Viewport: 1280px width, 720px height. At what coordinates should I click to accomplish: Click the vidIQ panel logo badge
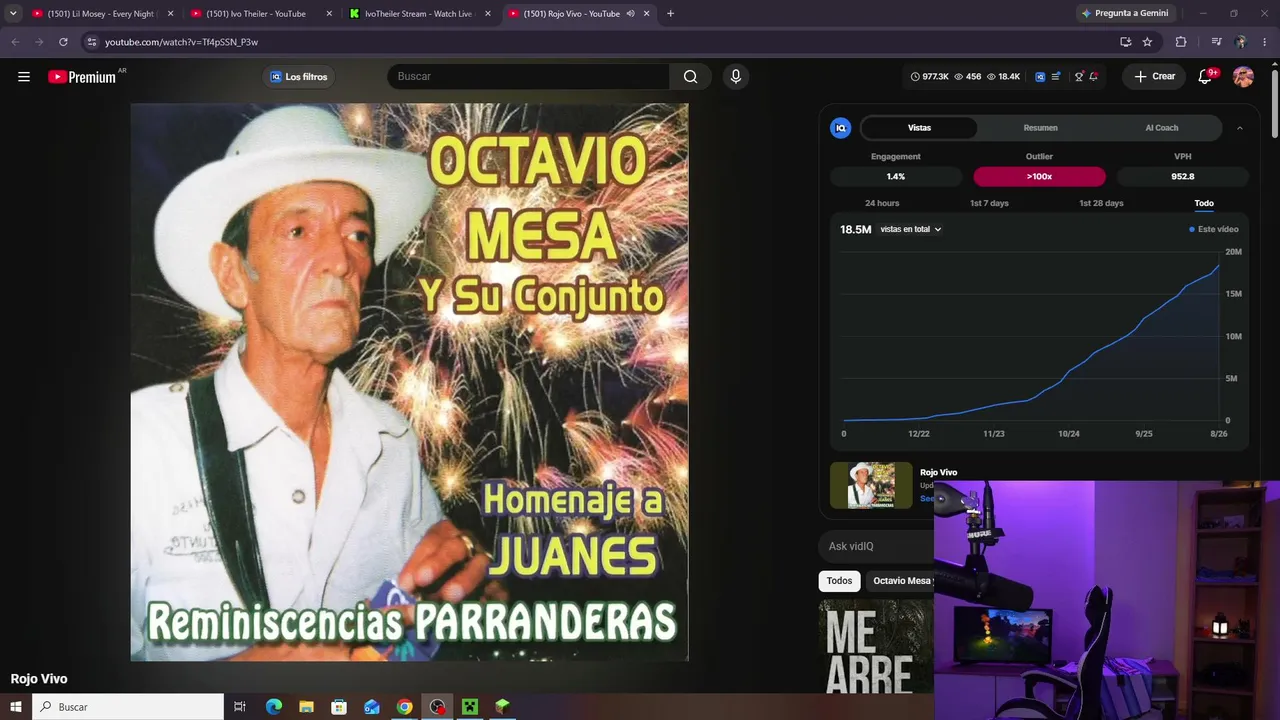pyautogui.click(x=841, y=128)
